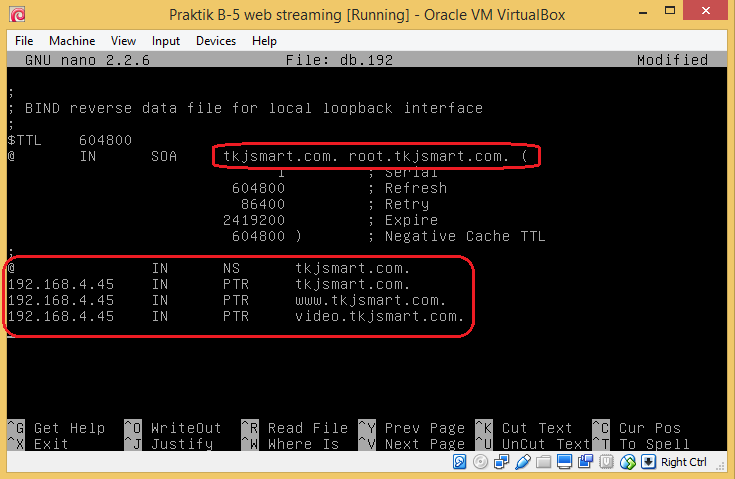Click the mouse integration status icon

coord(628,462)
